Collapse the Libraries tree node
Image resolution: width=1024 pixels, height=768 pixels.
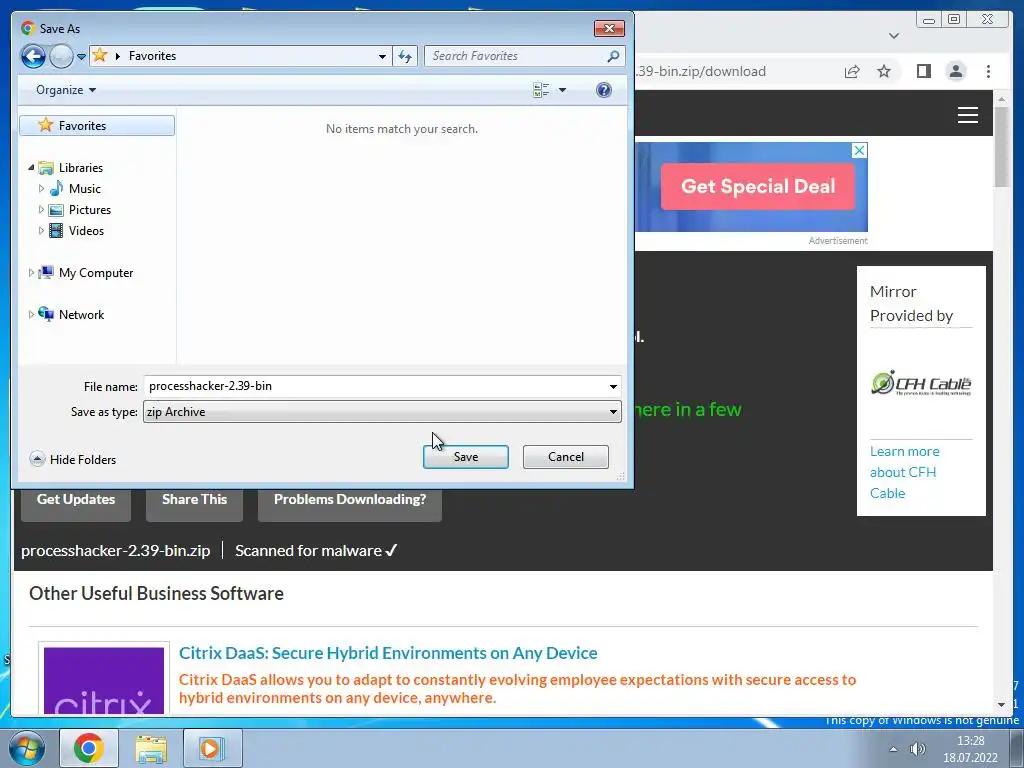(31, 168)
